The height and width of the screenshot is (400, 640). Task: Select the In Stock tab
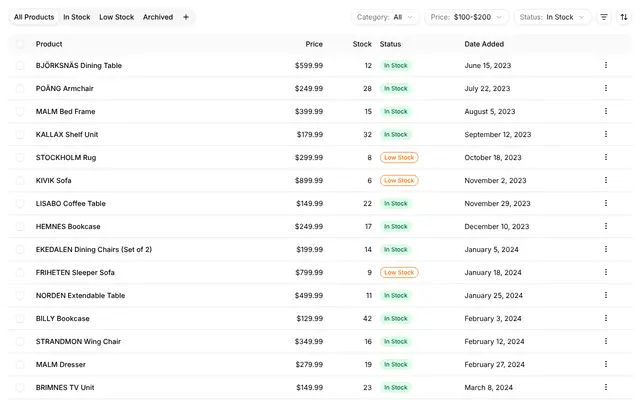[77, 17]
